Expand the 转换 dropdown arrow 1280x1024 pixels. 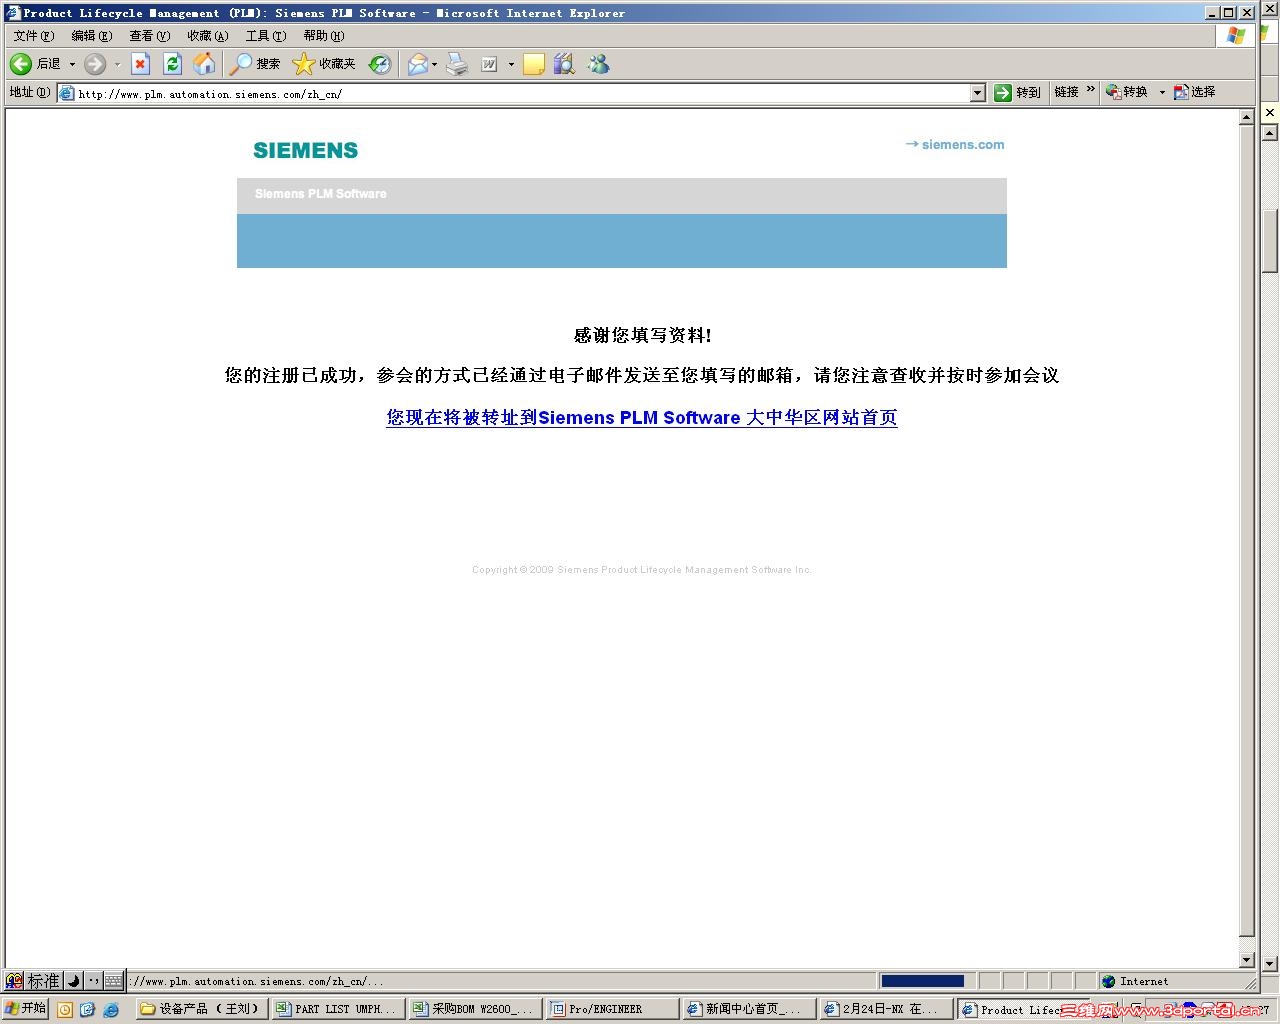(x=1162, y=92)
